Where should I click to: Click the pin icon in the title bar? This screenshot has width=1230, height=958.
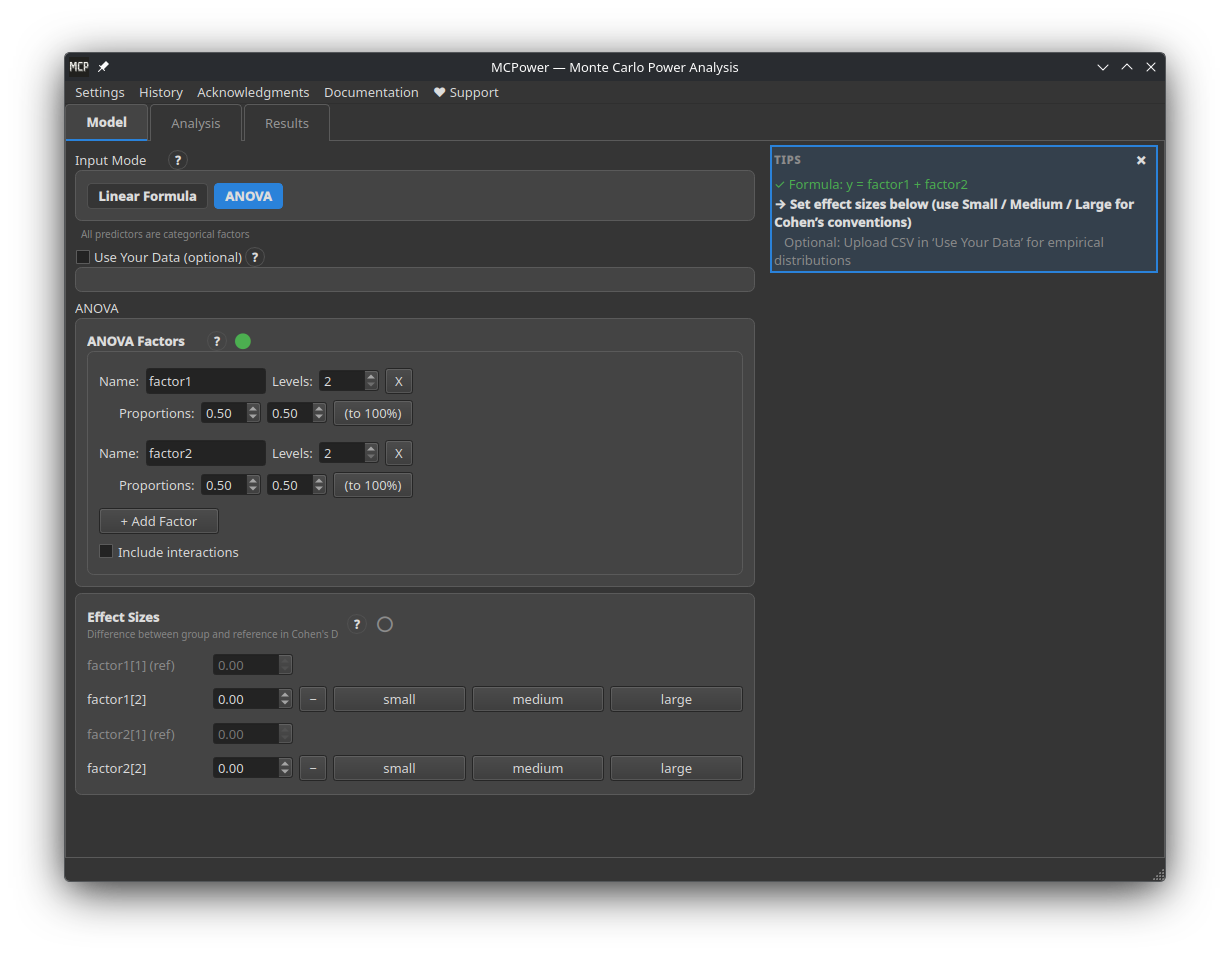pyautogui.click(x=103, y=67)
